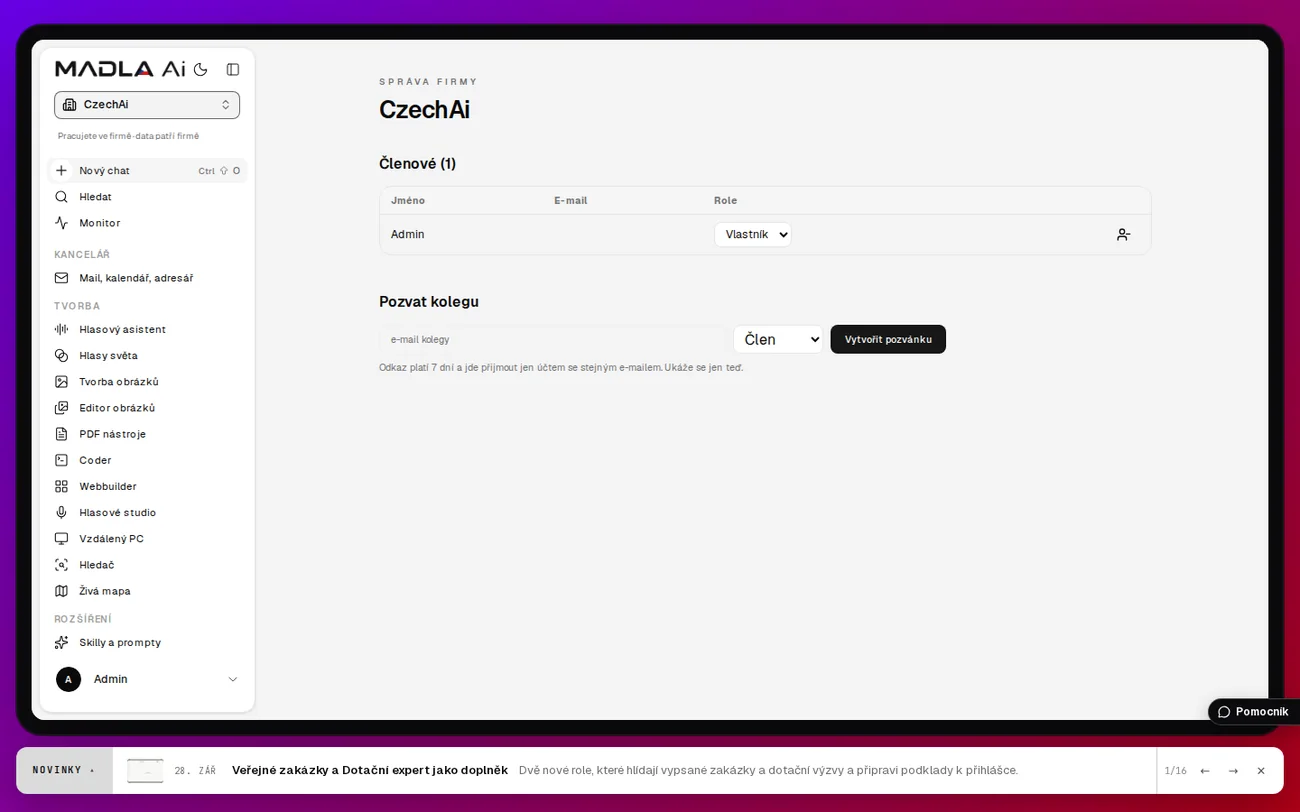Viewport: 1300px width, 812px height.
Task: Click the Role column header
Action: [x=725, y=200]
